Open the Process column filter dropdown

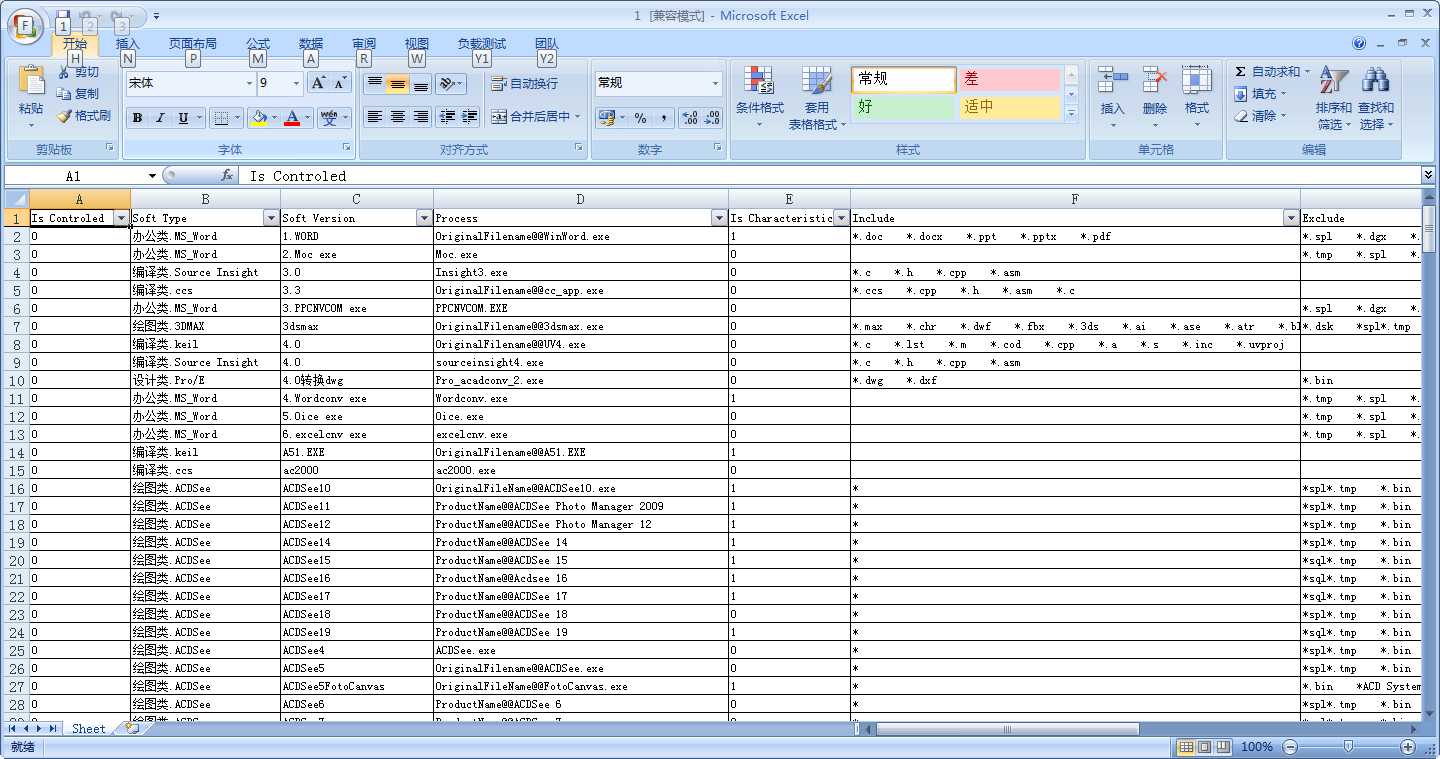point(719,218)
